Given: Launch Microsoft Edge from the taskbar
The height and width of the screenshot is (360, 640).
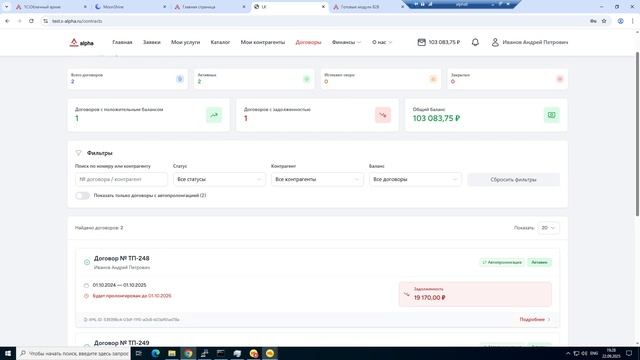Looking at the screenshot, I should tap(156, 353).
